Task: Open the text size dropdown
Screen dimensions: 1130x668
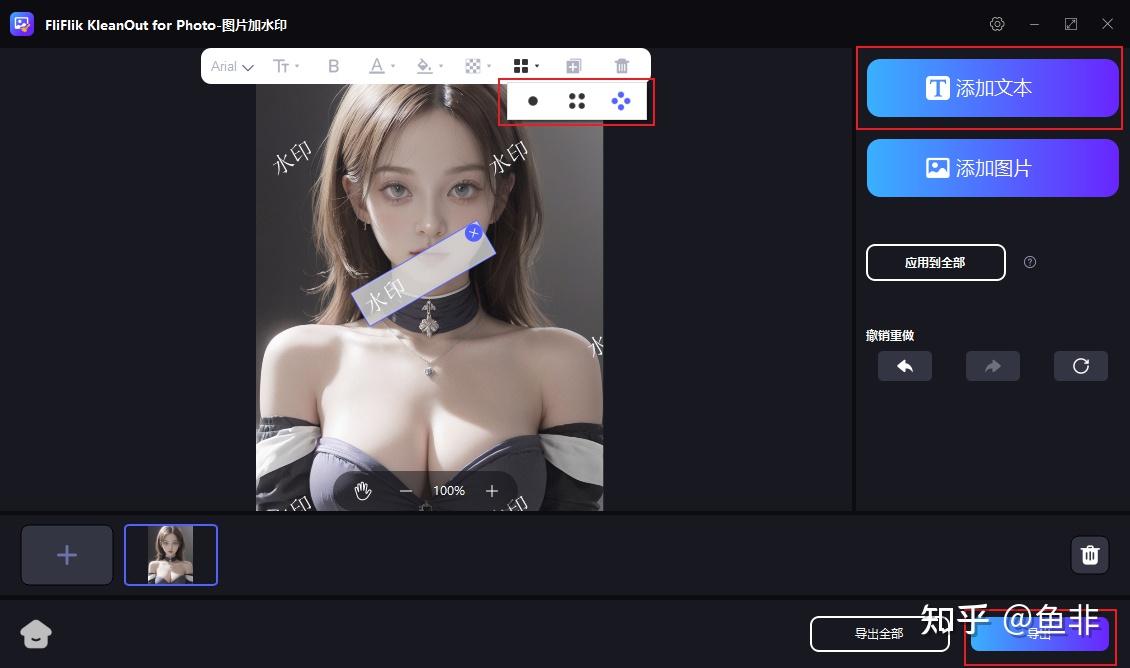Action: tap(286, 66)
